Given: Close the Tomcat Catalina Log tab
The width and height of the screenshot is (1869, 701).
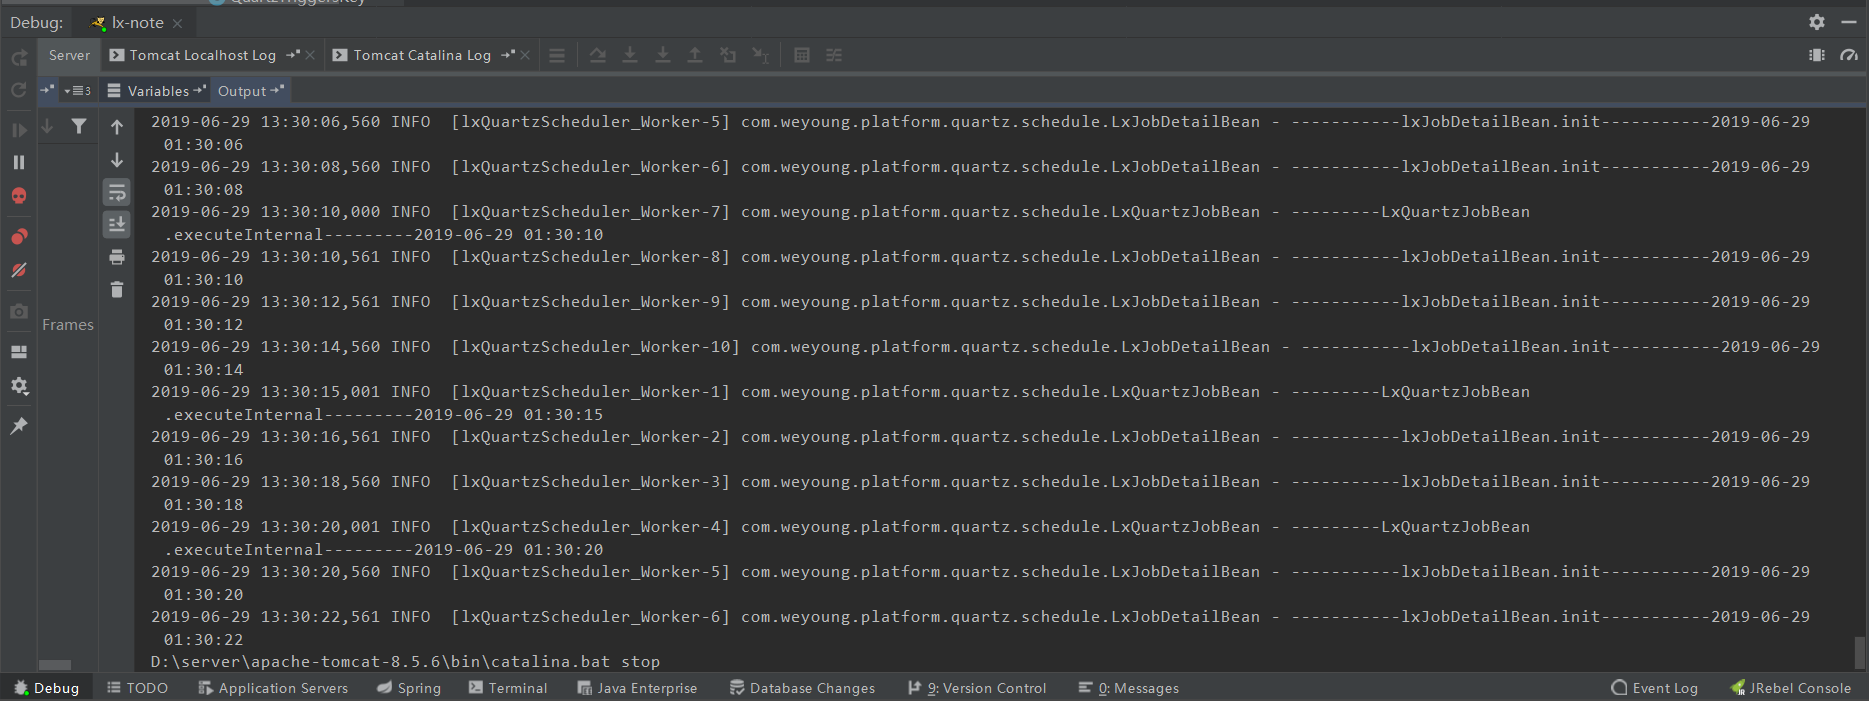Looking at the screenshot, I should point(525,55).
